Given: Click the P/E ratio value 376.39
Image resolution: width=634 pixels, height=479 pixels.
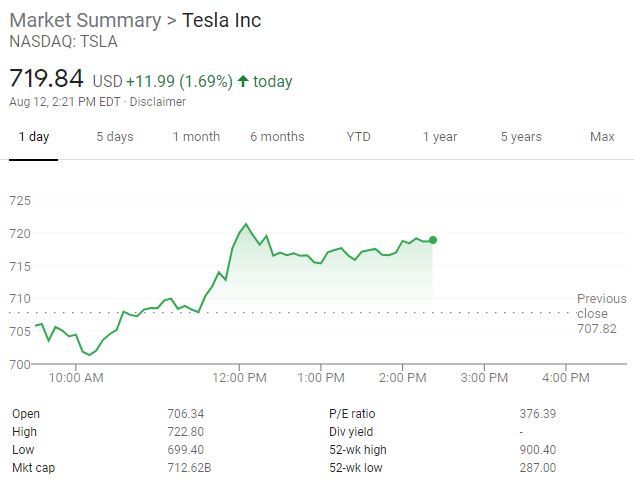Looking at the screenshot, I should (538, 414).
